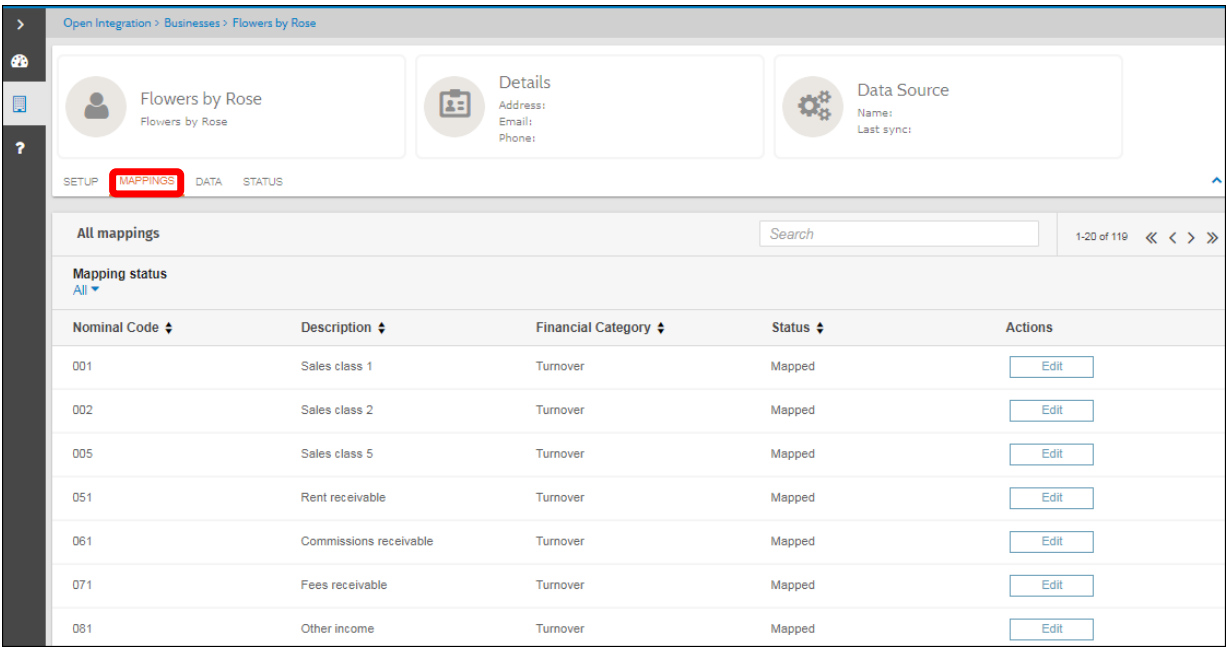The image size is (1226, 647).
Task: Go to first page of mappings
Action: click(1151, 238)
